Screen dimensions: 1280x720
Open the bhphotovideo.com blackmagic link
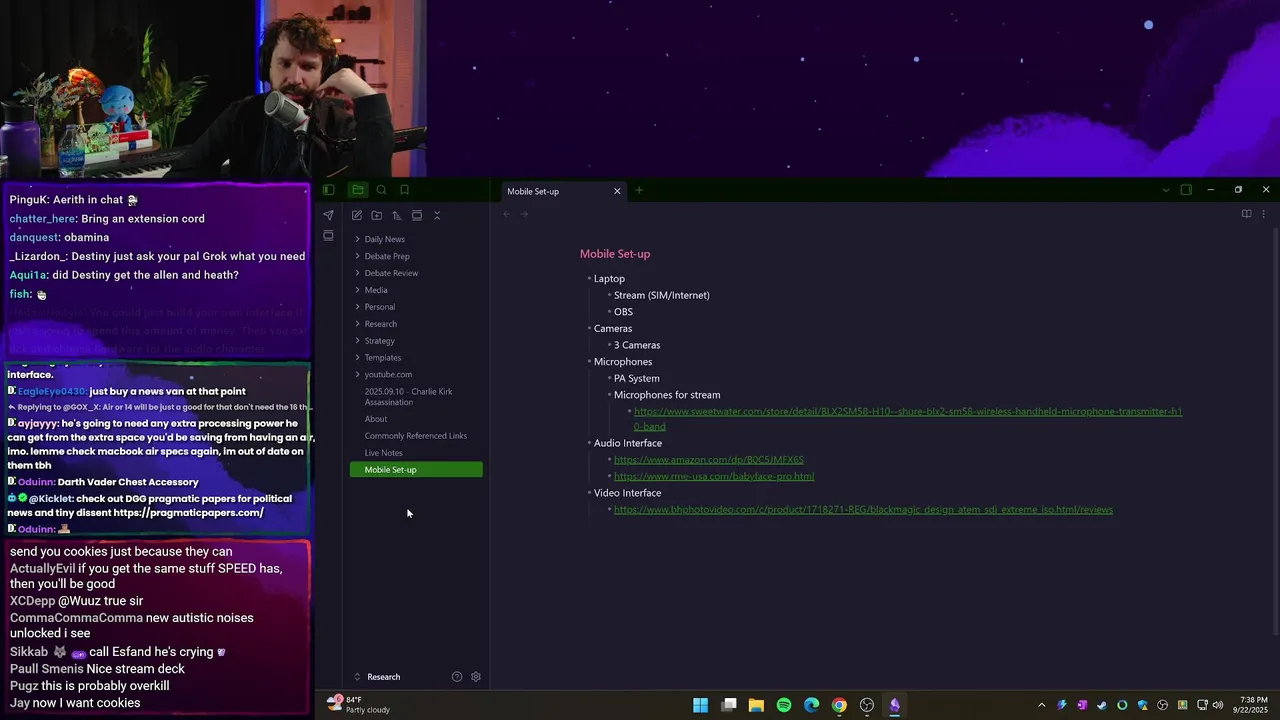[x=863, y=510]
